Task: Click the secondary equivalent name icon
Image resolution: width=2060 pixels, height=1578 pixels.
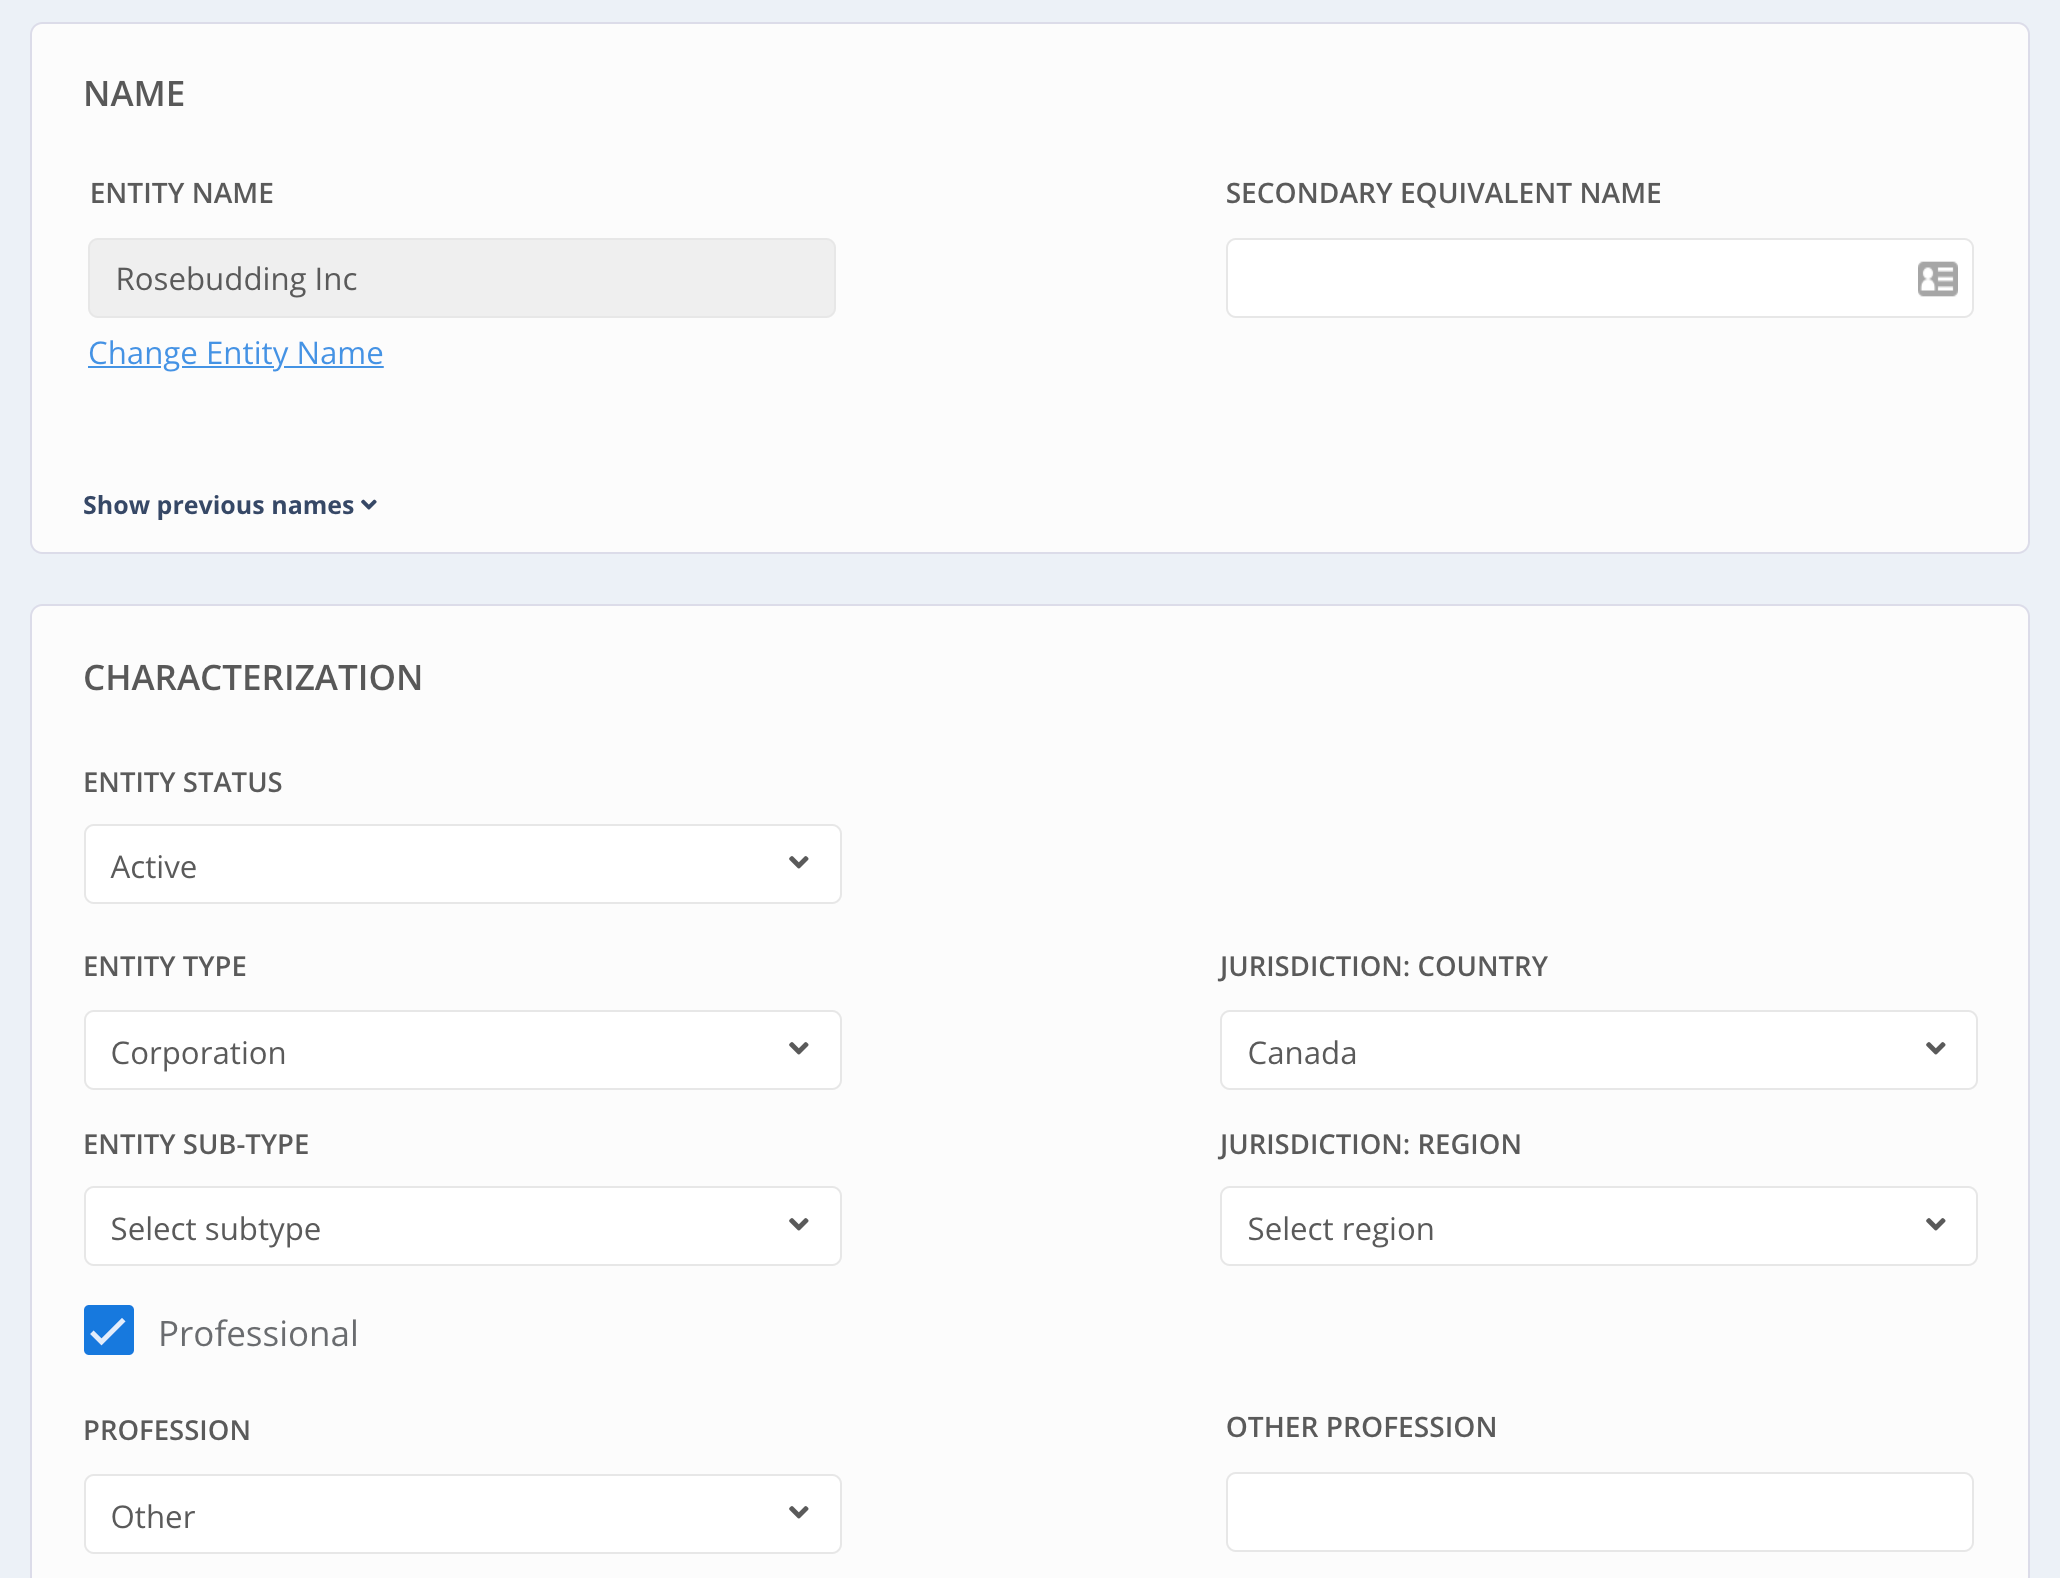Action: click(1937, 278)
